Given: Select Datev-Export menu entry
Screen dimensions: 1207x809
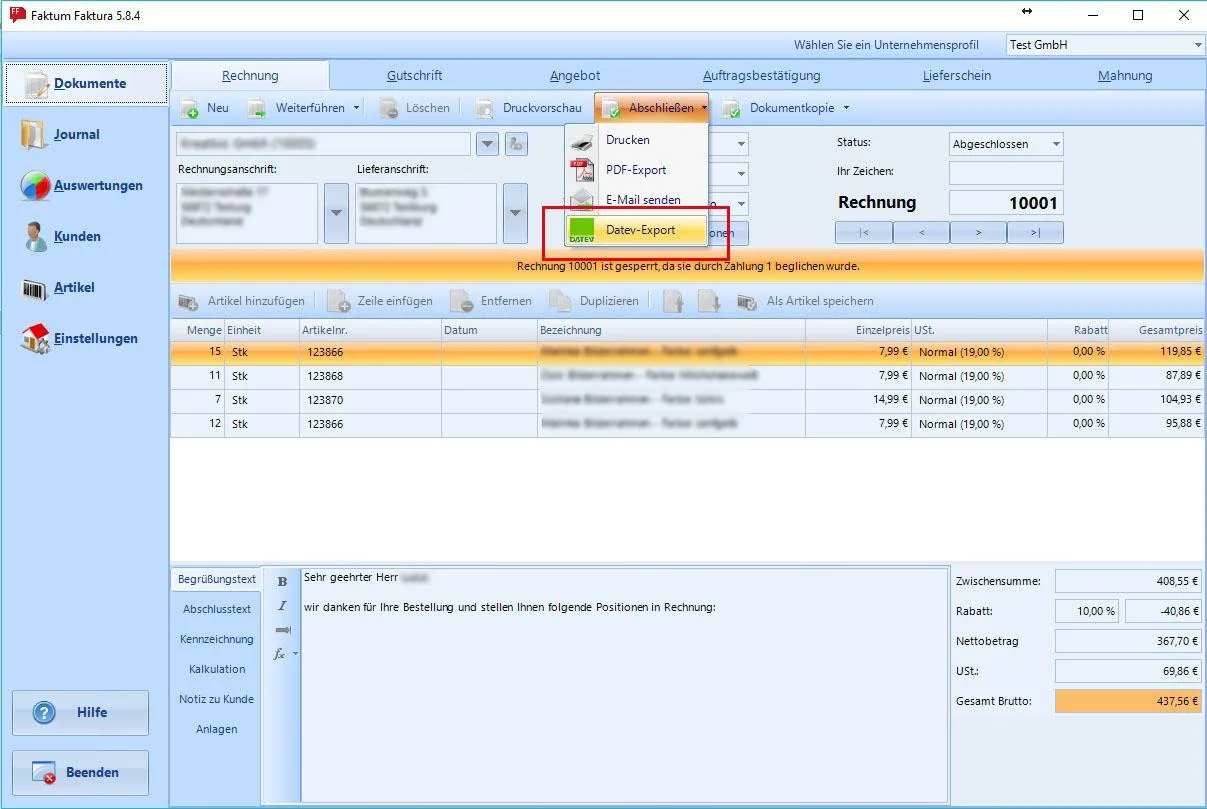Looking at the screenshot, I should click(x=637, y=230).
